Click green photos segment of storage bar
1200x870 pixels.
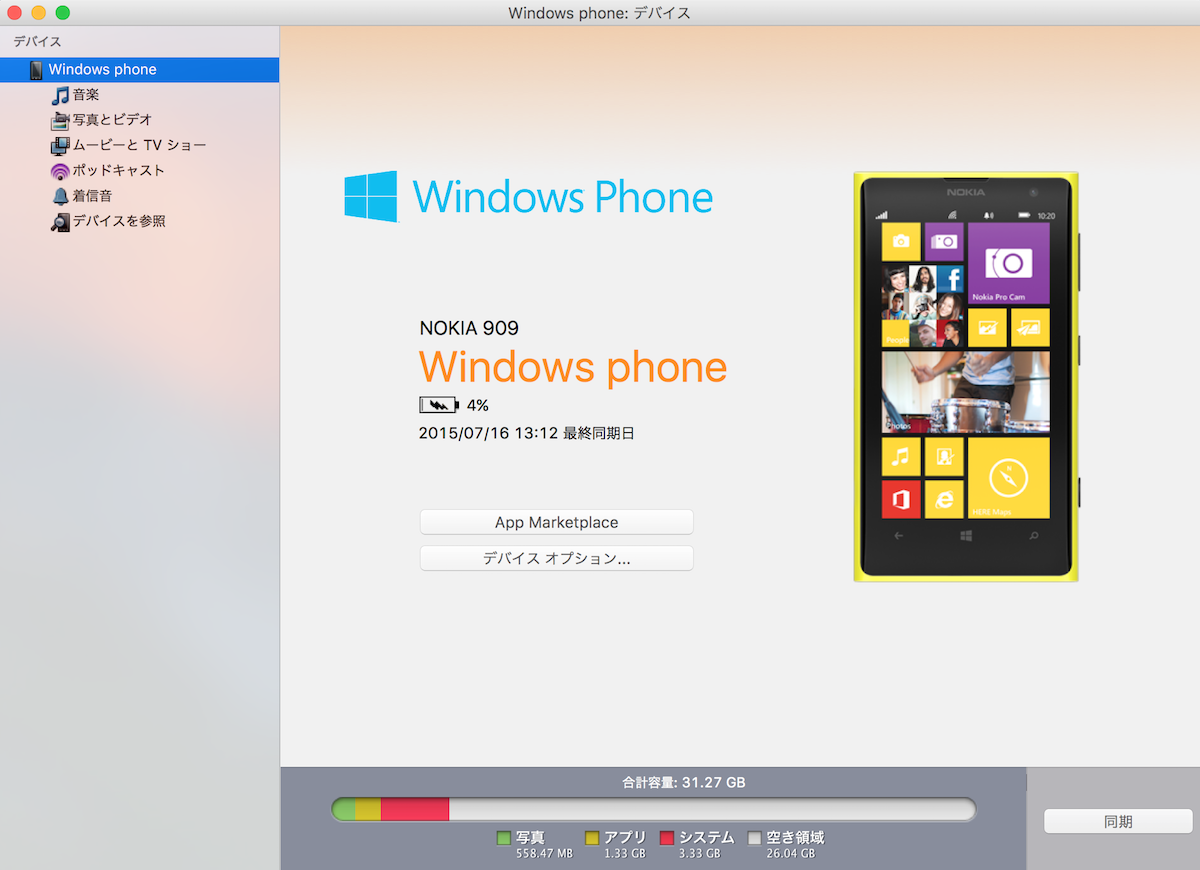344,809
